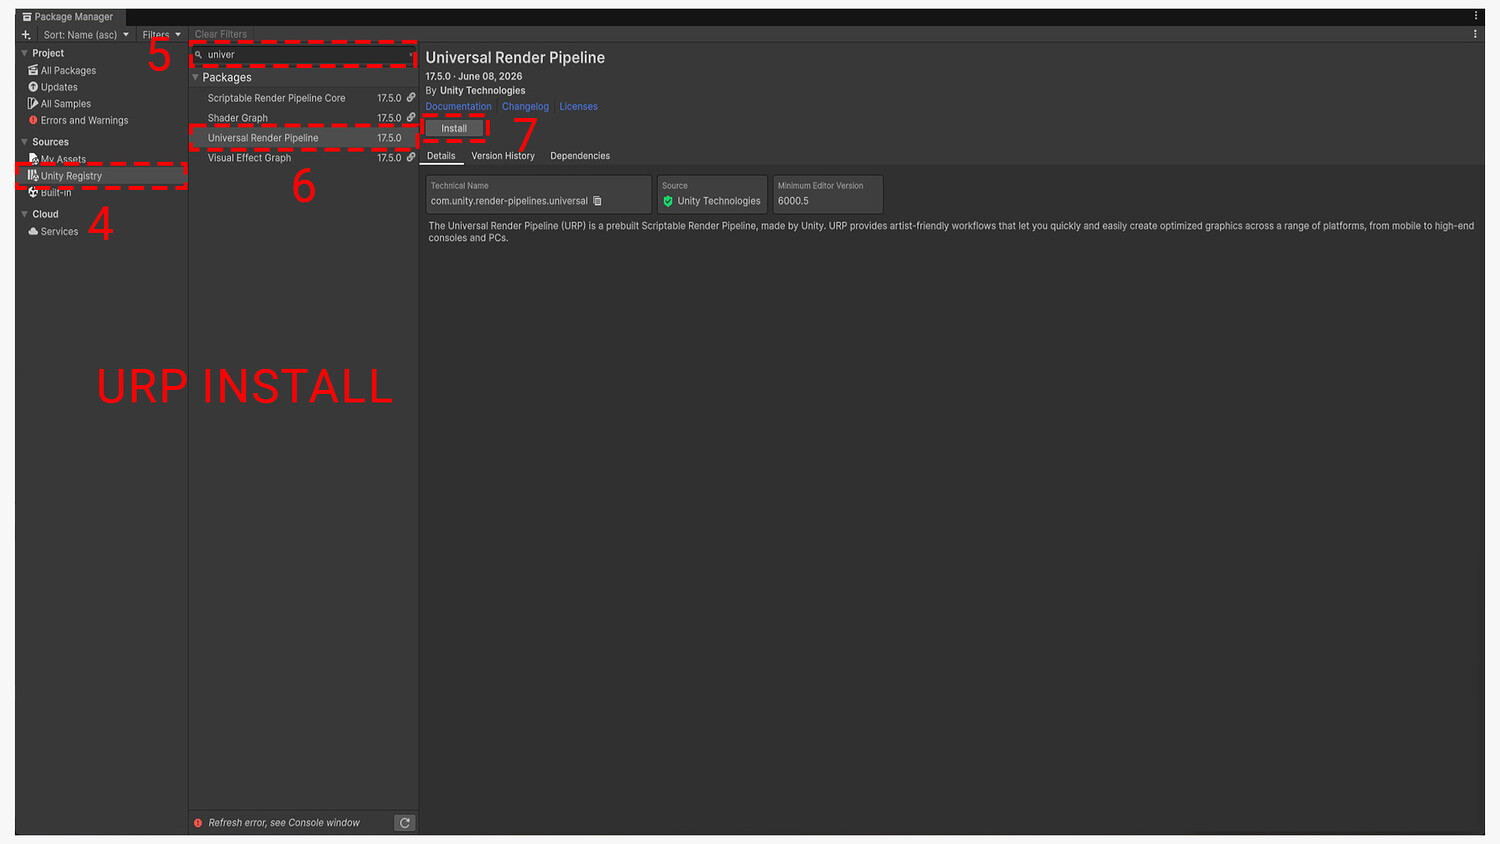Switch to the Version History tab
The width and height of the screenshot is (1500, 844).
click(x=503, y=156)
